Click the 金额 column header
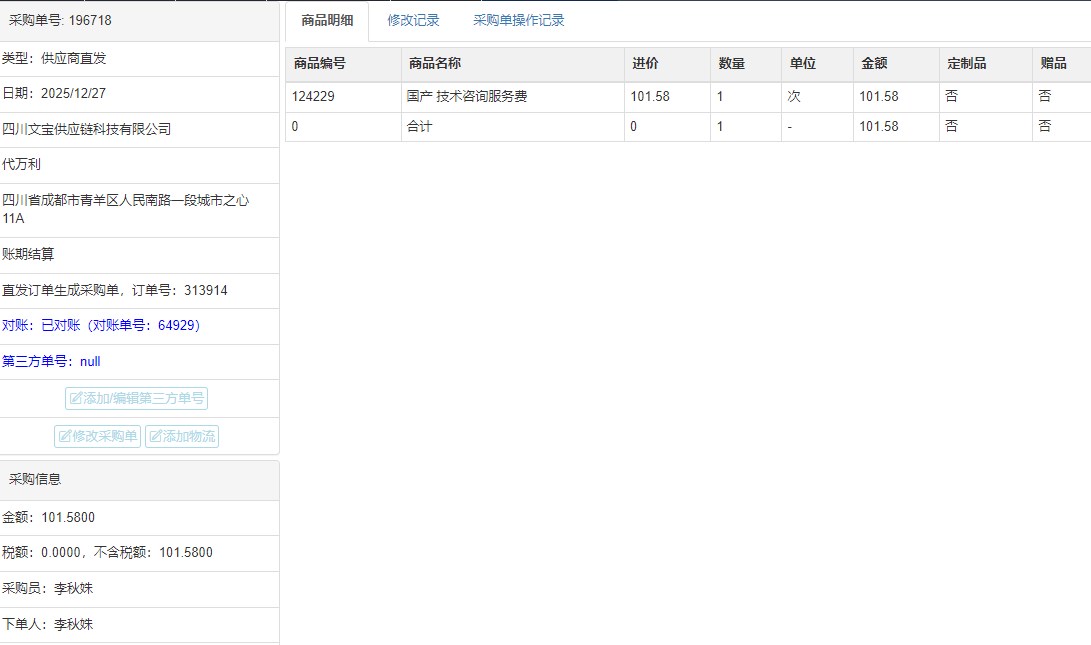 click(874, 64)
